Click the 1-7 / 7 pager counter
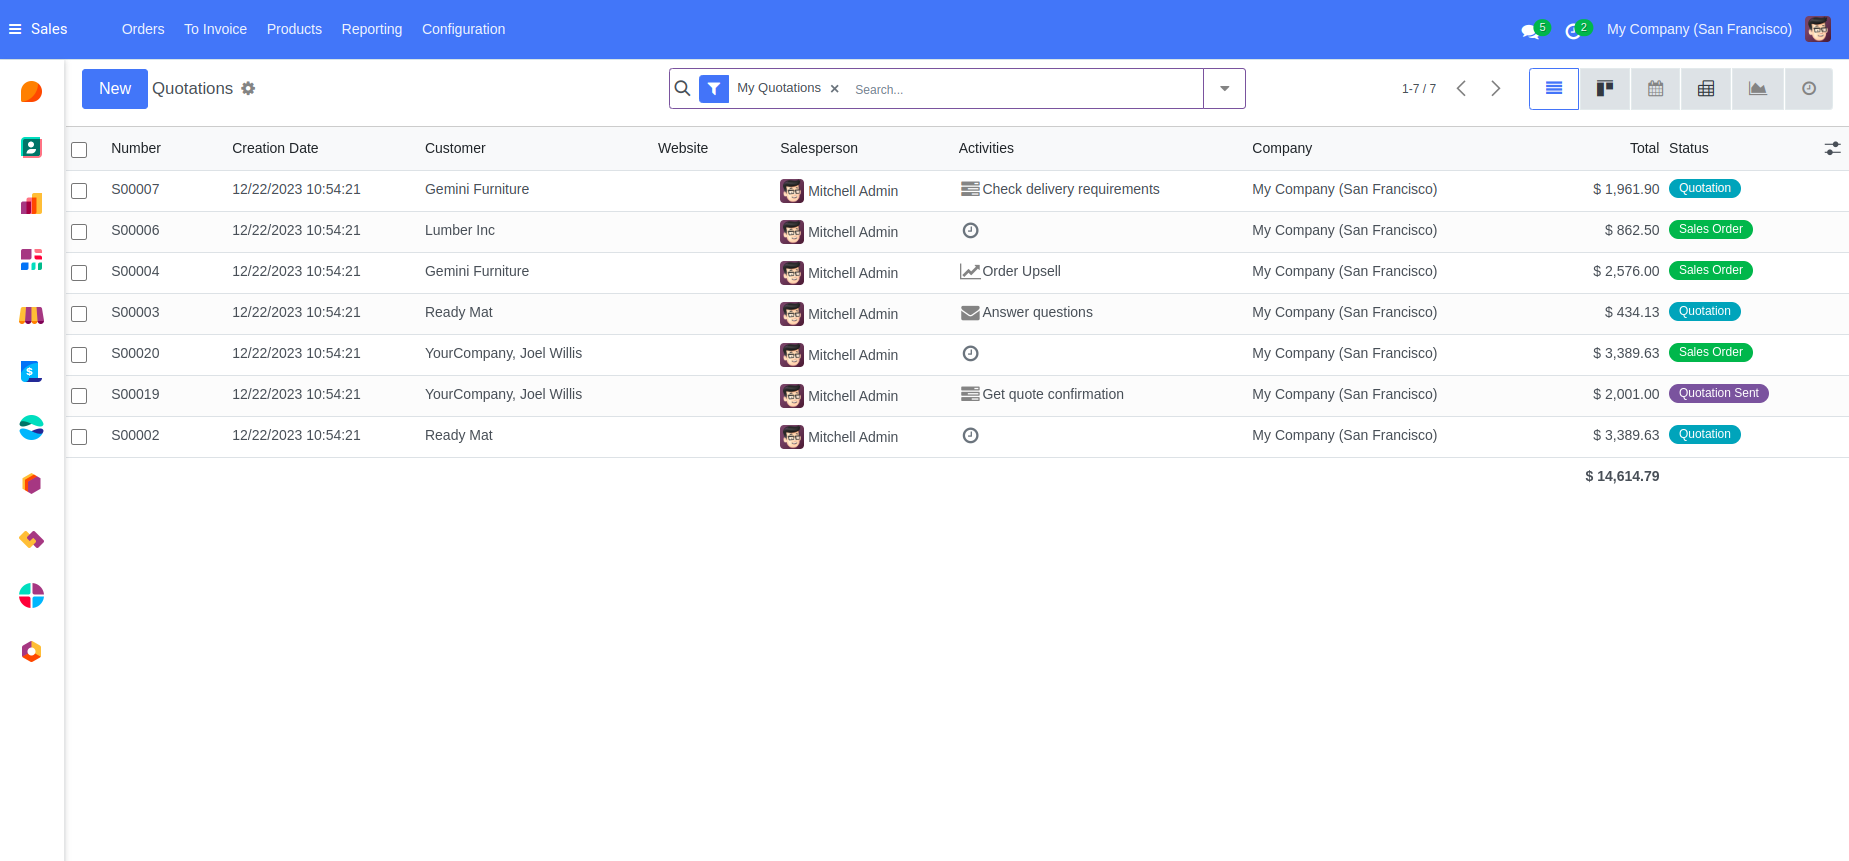 coord(1419,89)
